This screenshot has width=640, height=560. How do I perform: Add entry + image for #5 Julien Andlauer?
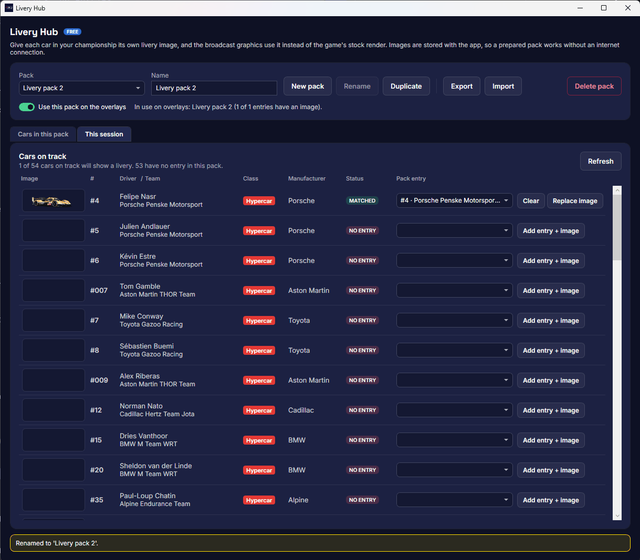click(551, 231)
